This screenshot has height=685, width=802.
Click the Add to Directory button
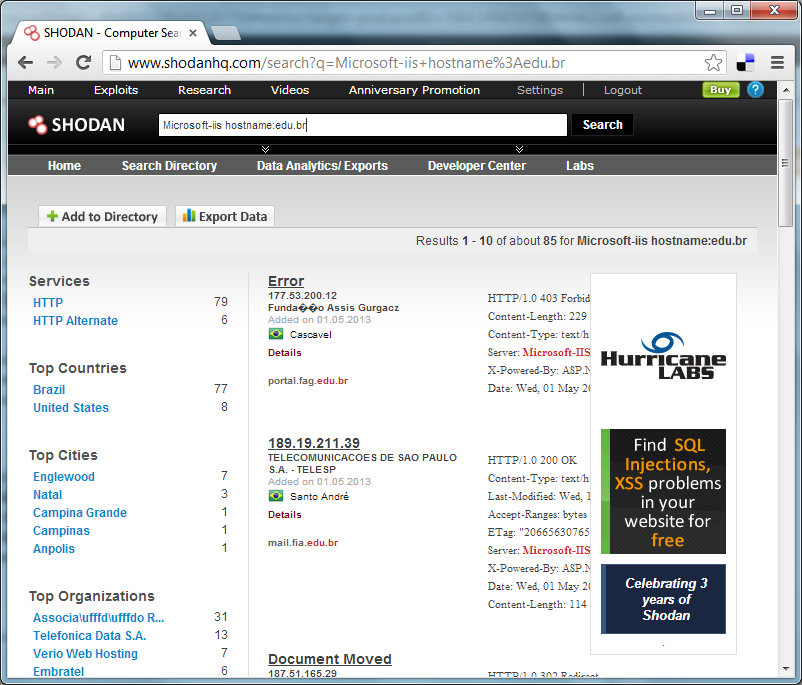[102, 216]
